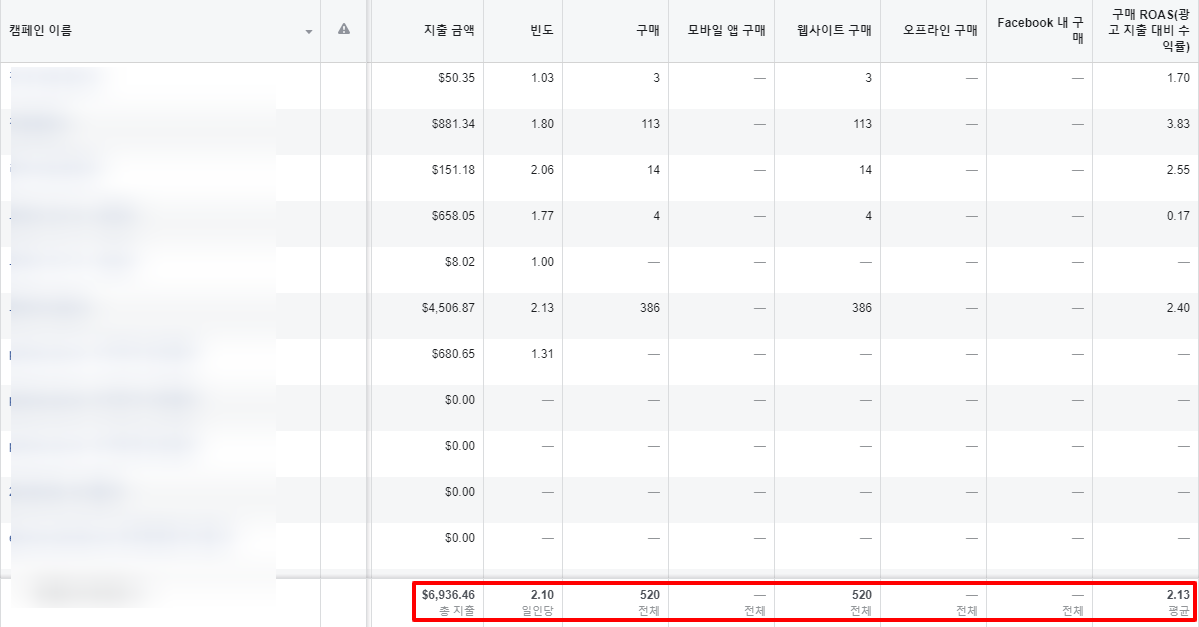Viewport: 1199px width, 627px height.
Task: Sort by the 빈도 column header
Action: (x=538, y=31)
